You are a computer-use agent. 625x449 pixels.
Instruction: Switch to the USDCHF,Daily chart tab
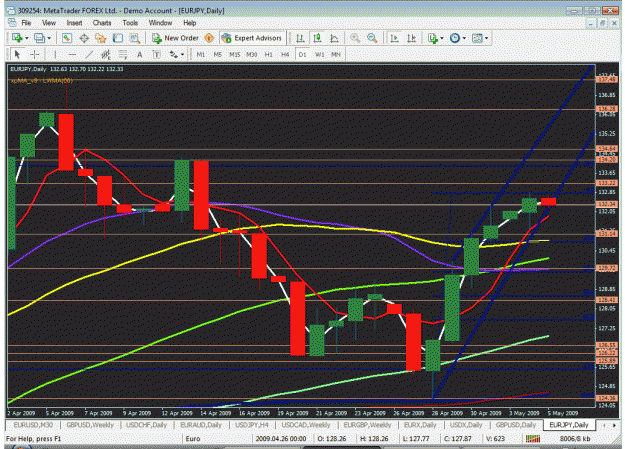tap(146, 425)
